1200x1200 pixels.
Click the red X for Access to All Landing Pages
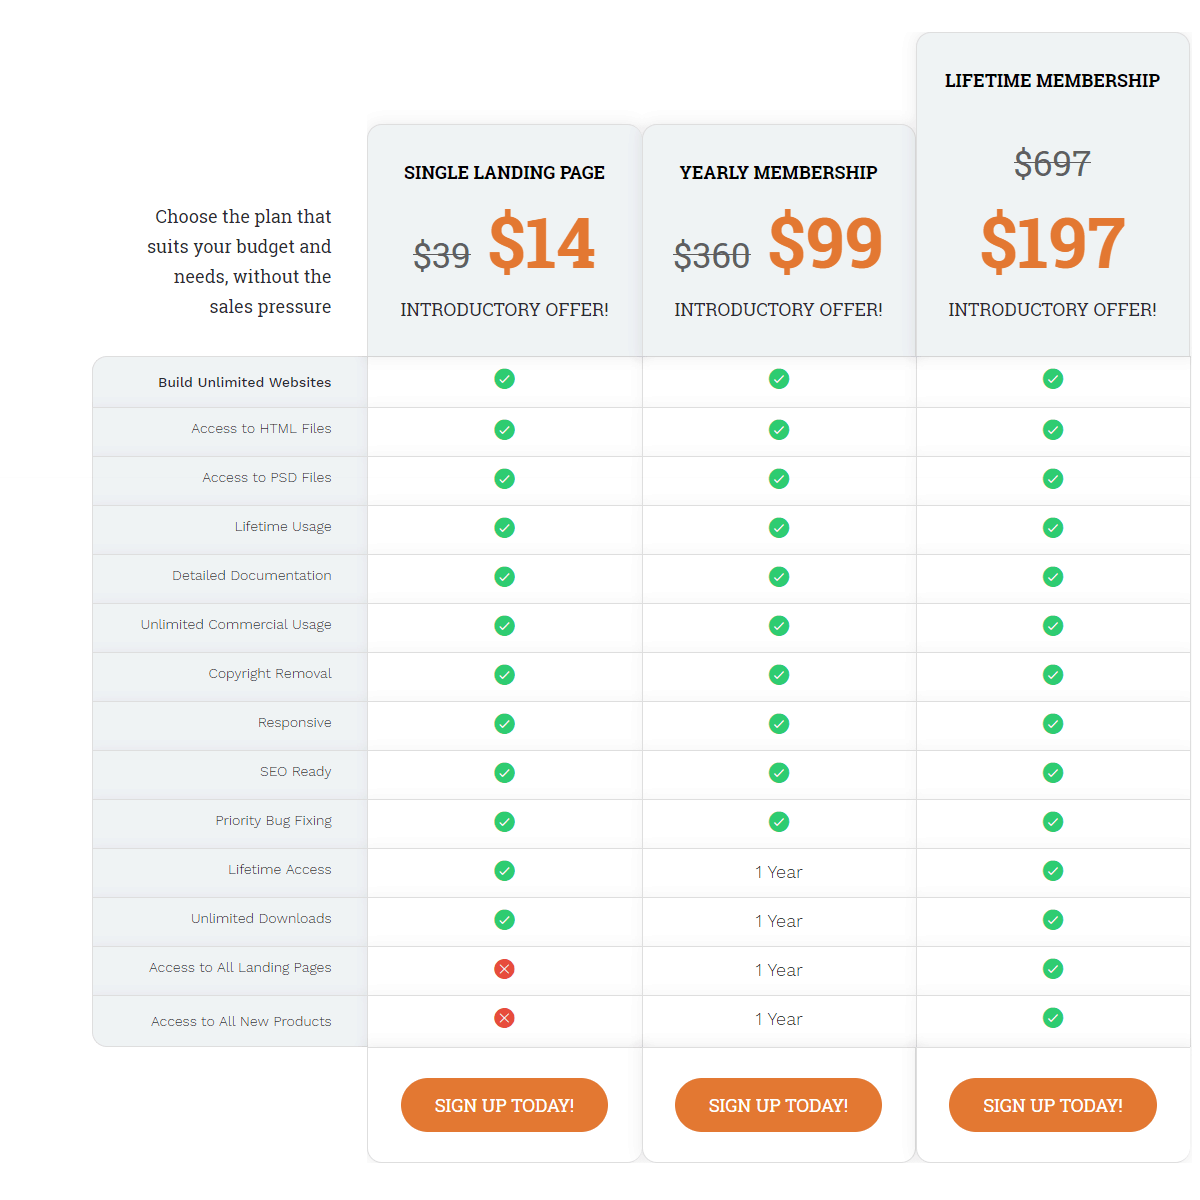504,968
